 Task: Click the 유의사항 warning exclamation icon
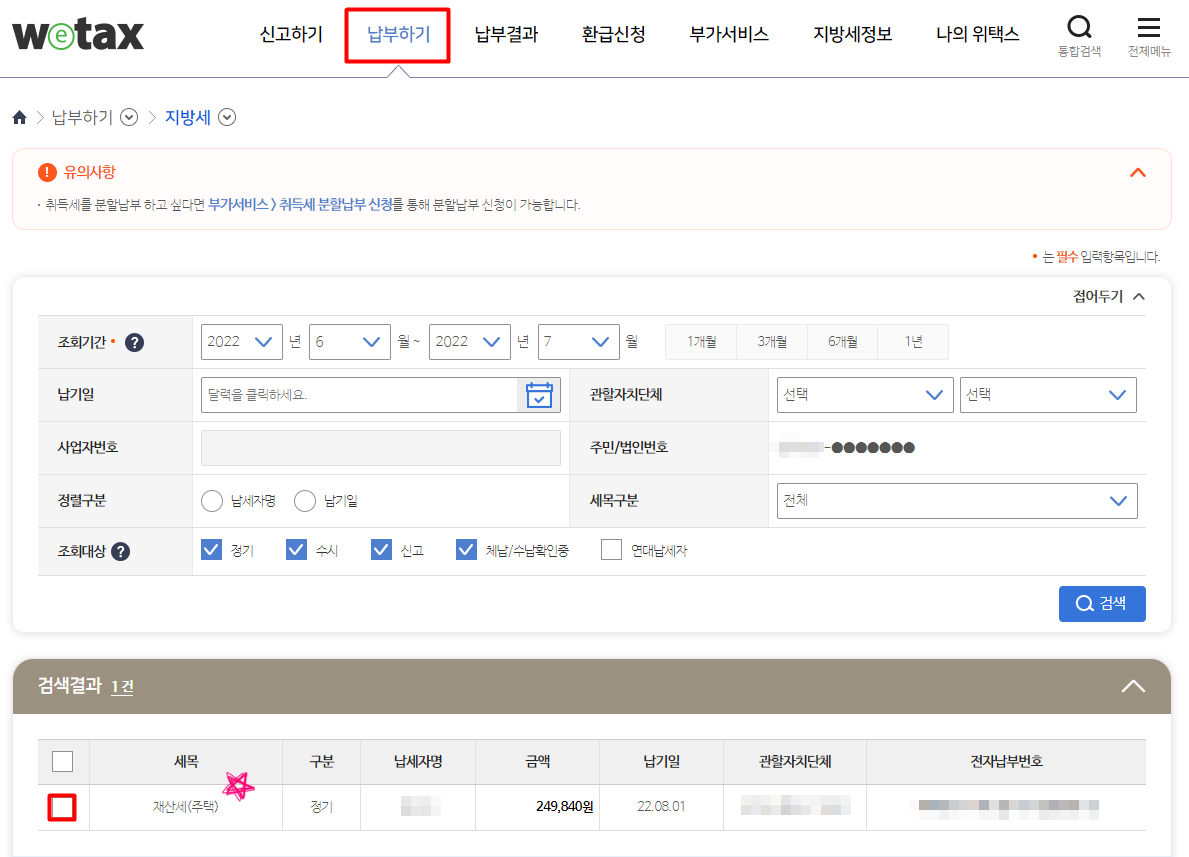47,172
